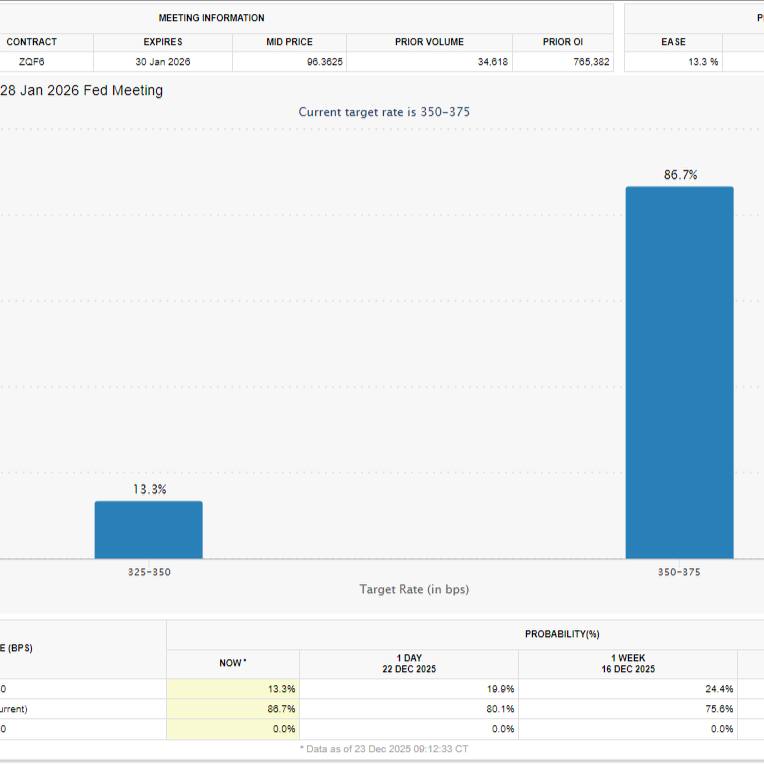This screenshot has height=764, width=764.
Task: Click the 13.3% bar for 325-350
Action: tap(149, 530)
